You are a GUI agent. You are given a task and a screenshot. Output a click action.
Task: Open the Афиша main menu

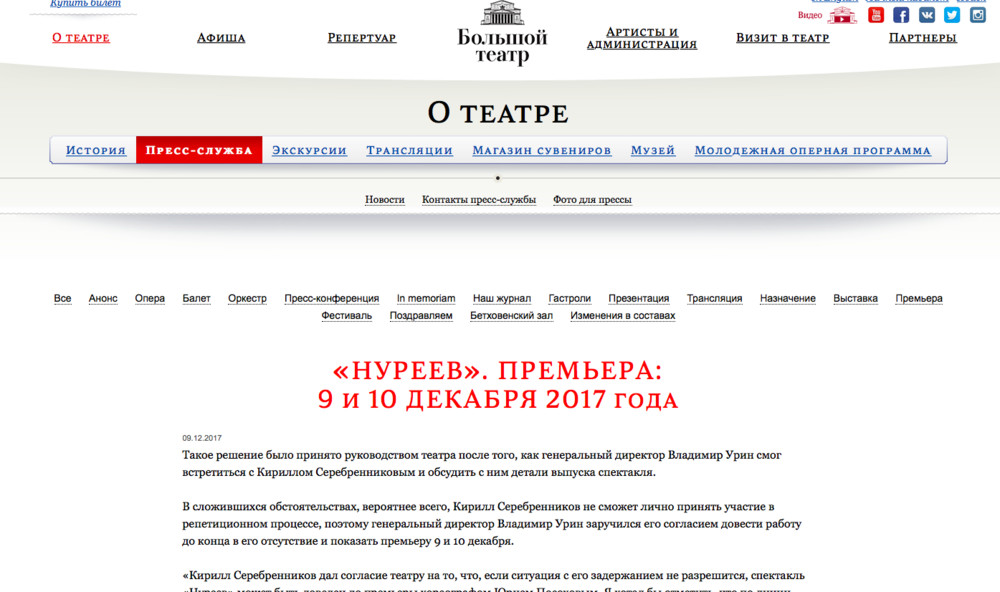point(221,38)
